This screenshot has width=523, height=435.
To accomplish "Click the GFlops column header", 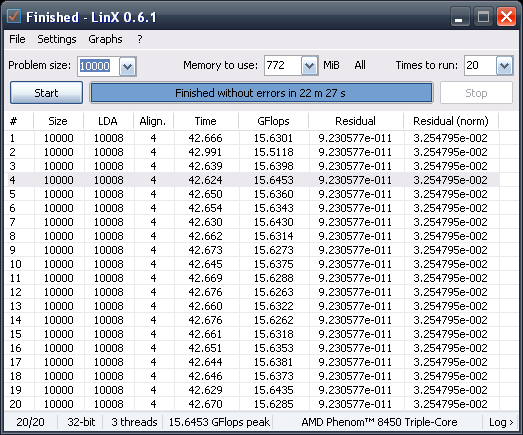I will pos(274,121).
